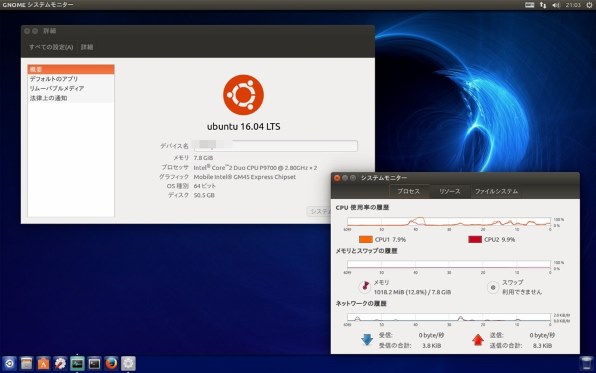Click the Mobile Intel GM45 graphics value
Screen dimensions: 596x373
(x=244, y=177)
